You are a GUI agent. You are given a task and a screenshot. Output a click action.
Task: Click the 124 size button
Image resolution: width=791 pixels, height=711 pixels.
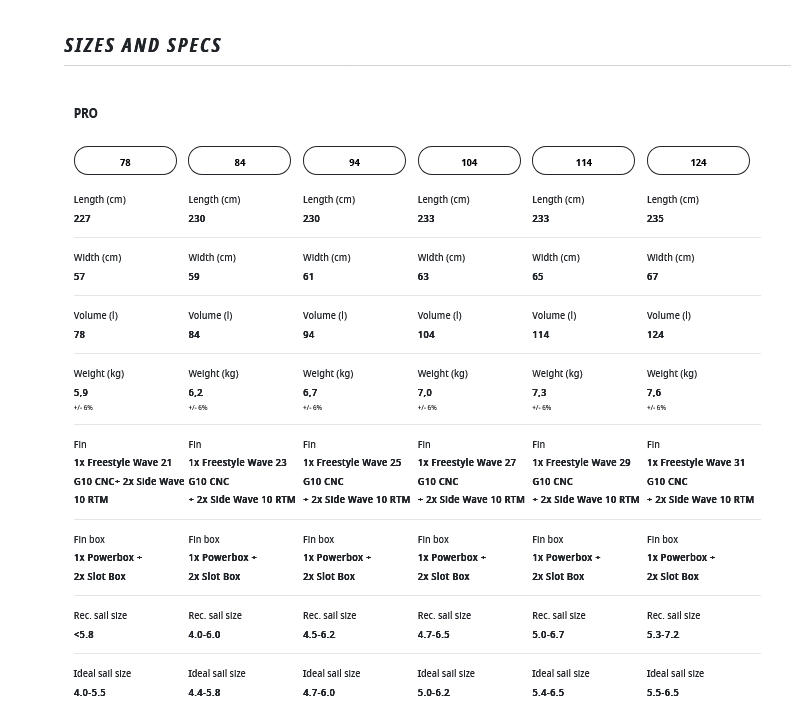698,161
